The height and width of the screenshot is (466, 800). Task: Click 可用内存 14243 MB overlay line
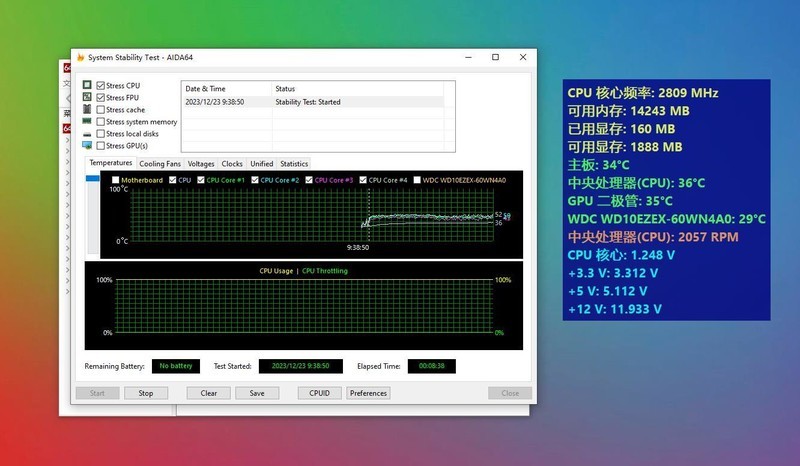629,111
